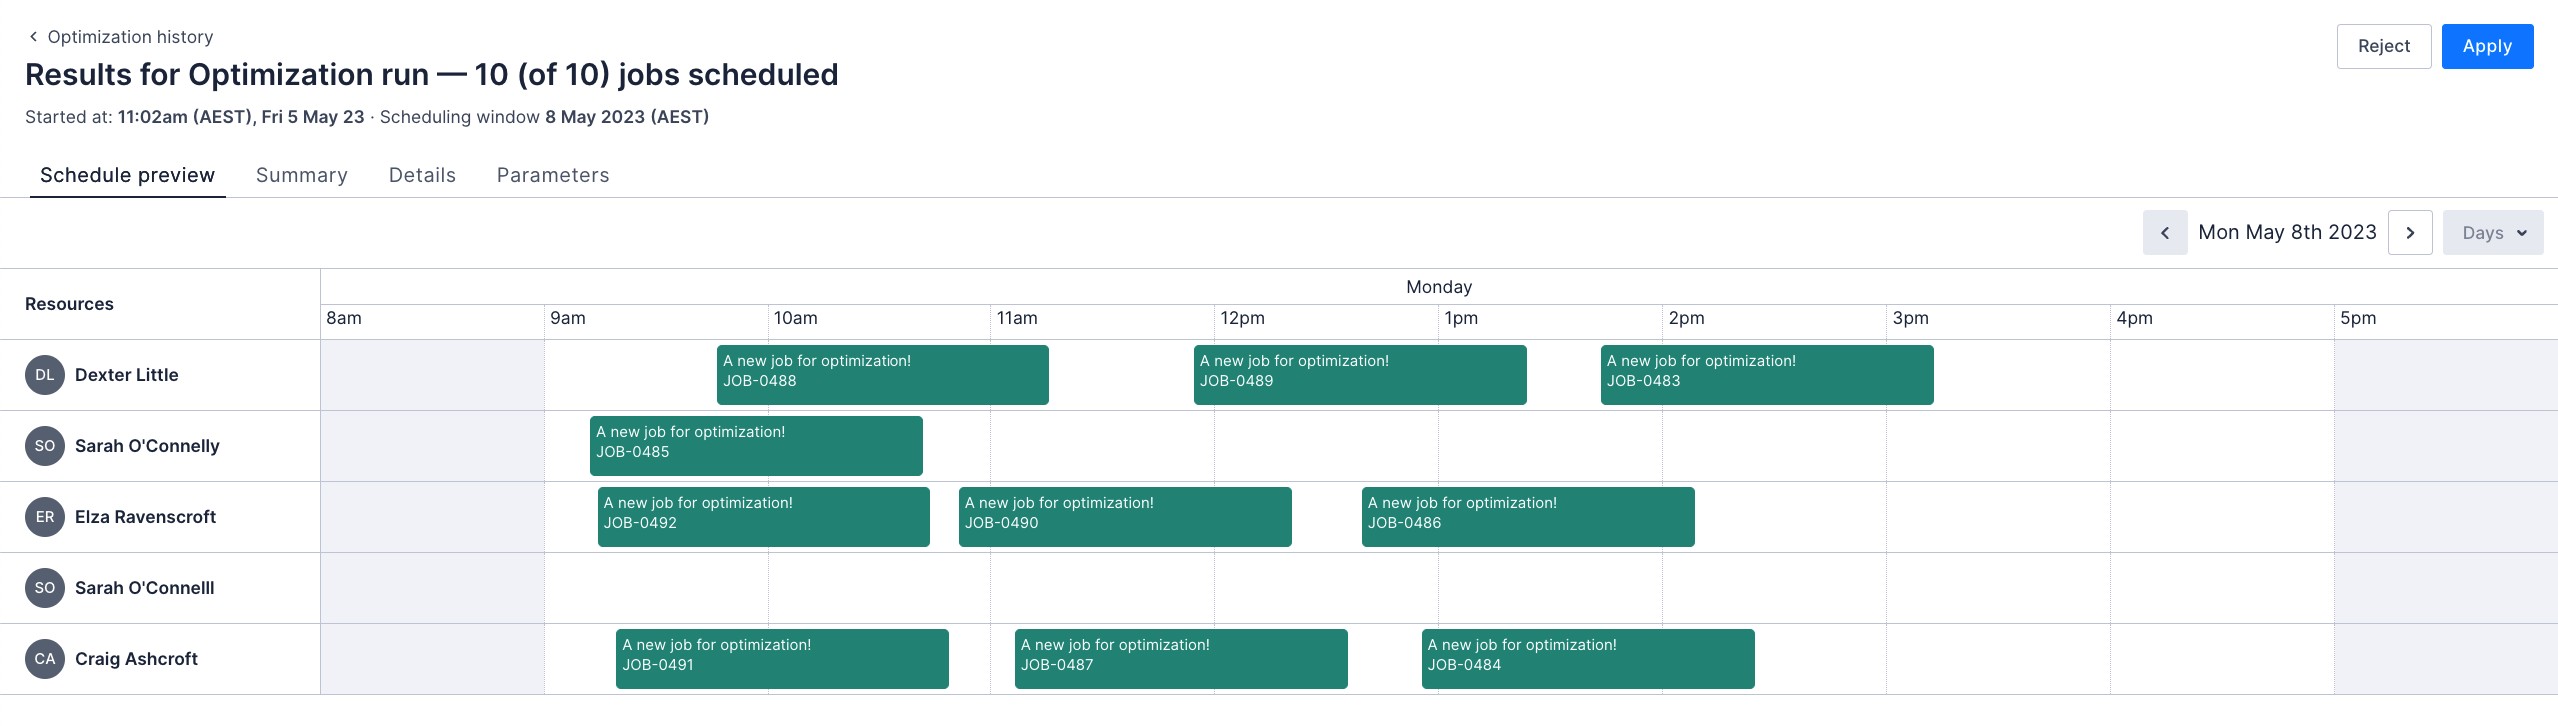Click Sarah O'Connelll's SO avatar
The width and height of the screenshot is (2558, 726).
tap(45, 588)
